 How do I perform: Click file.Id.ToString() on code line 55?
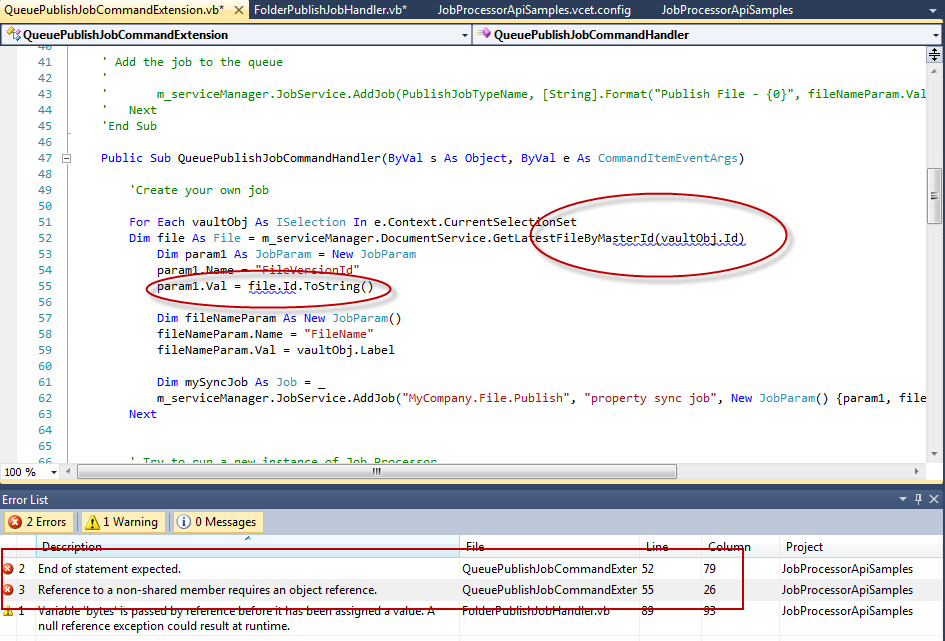pyautogui.click(x=311, y=286)
